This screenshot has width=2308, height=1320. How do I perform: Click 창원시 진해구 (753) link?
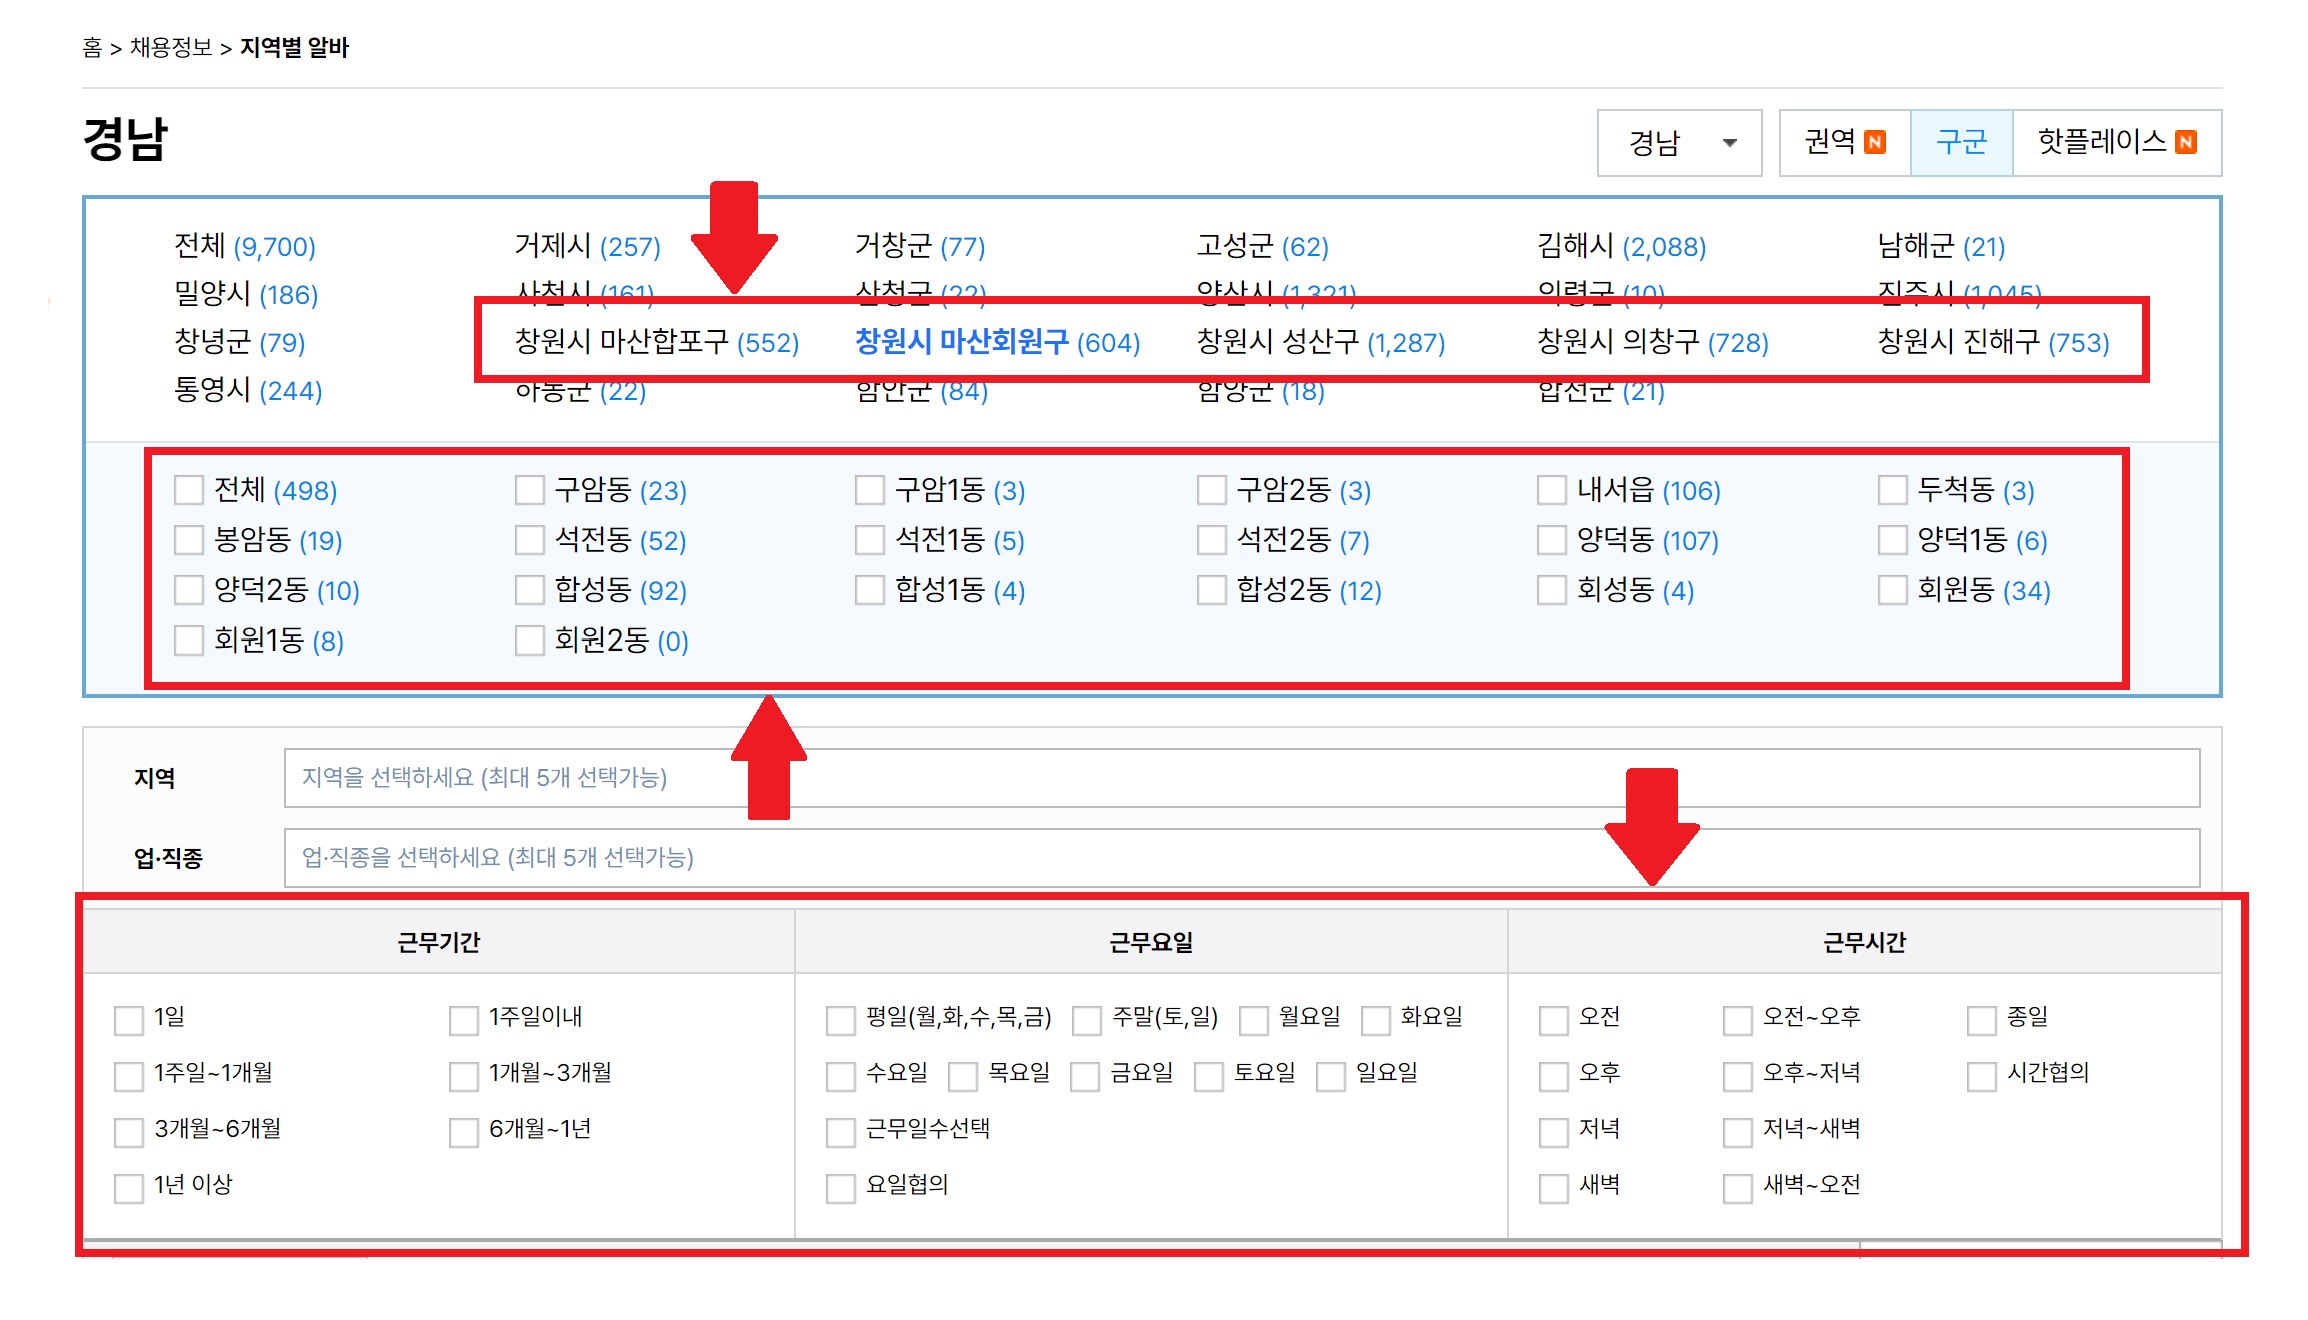[x=1992, y=342]
